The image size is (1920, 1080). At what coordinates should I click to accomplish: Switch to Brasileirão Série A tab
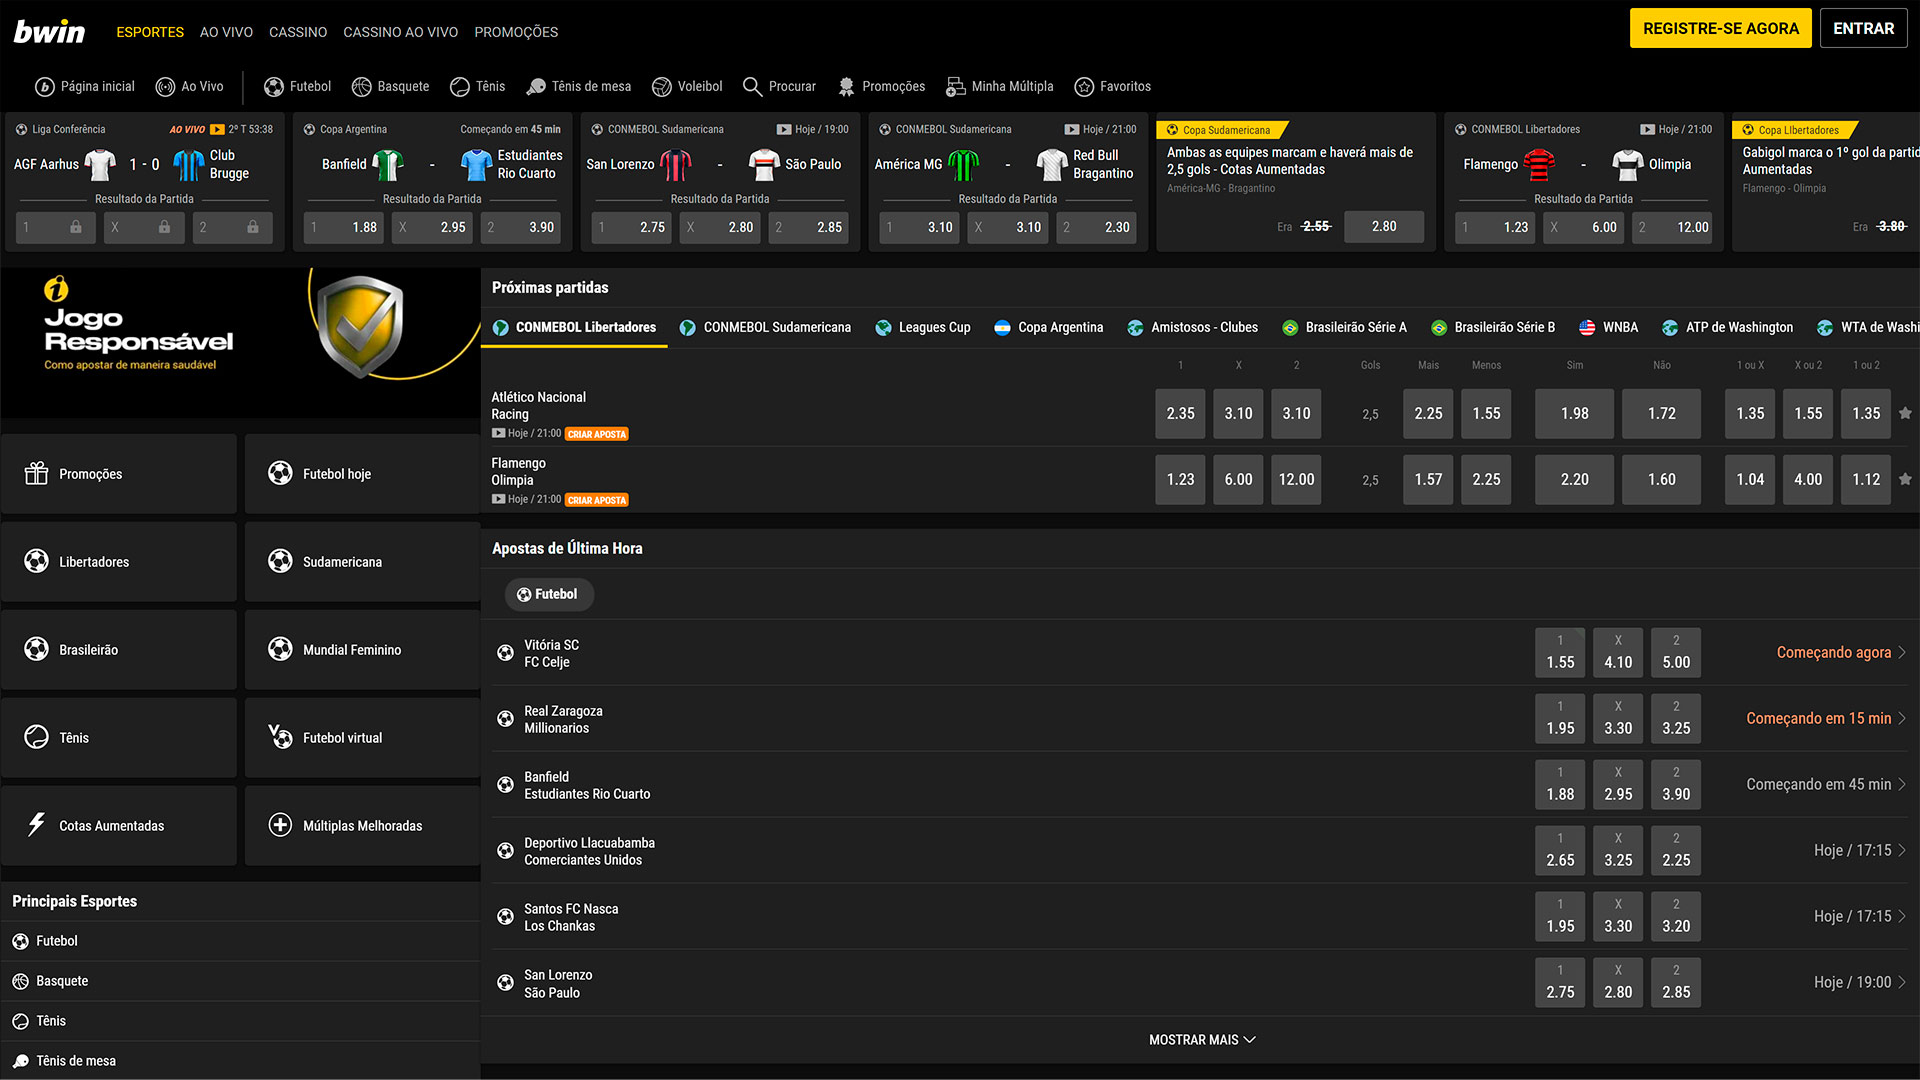click(x=1344, y=327)
